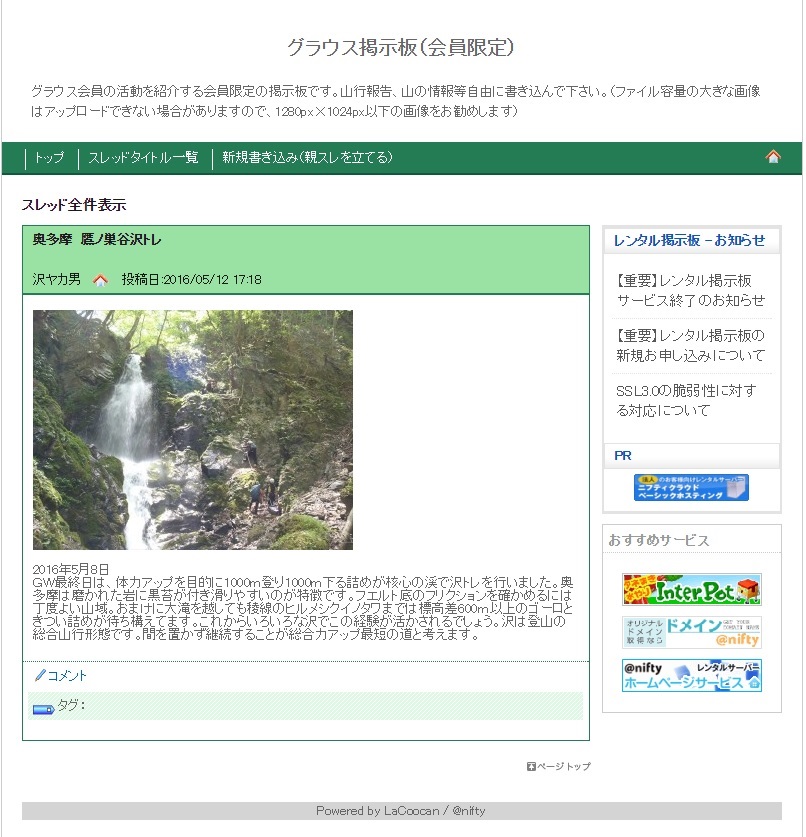Click the @nifty ホームページサービス banner
Image resolution: width=806 pixels, height=837 pixels.
tap(691, 675)
